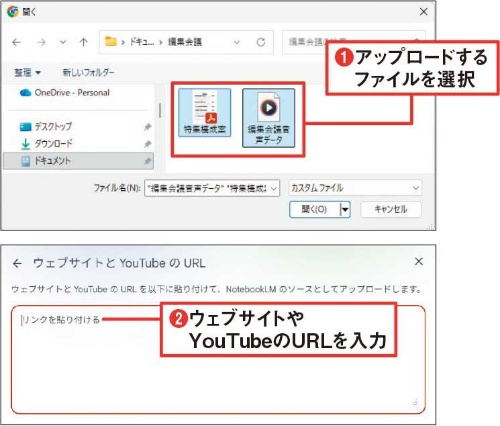Click the pin icon beside ダウンロード
Screen dimensions: 500x426
coord(147,144)
